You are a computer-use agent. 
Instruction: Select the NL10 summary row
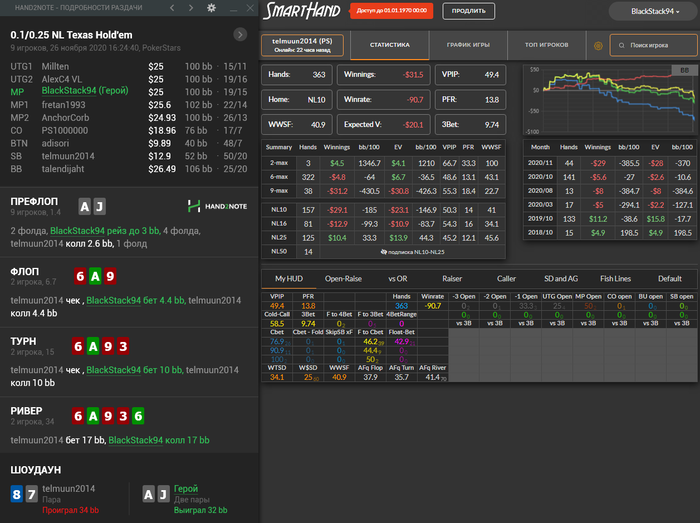tap(383, 210)
